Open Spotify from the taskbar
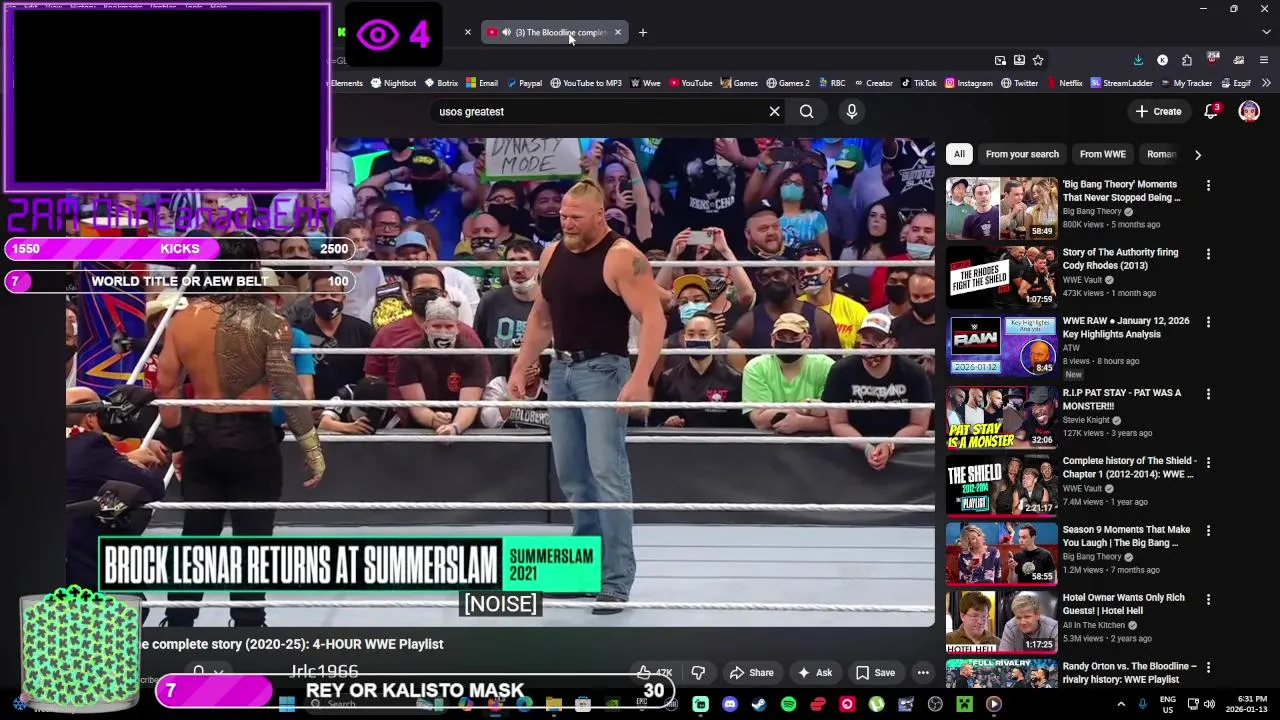 (x=788, y=704)
